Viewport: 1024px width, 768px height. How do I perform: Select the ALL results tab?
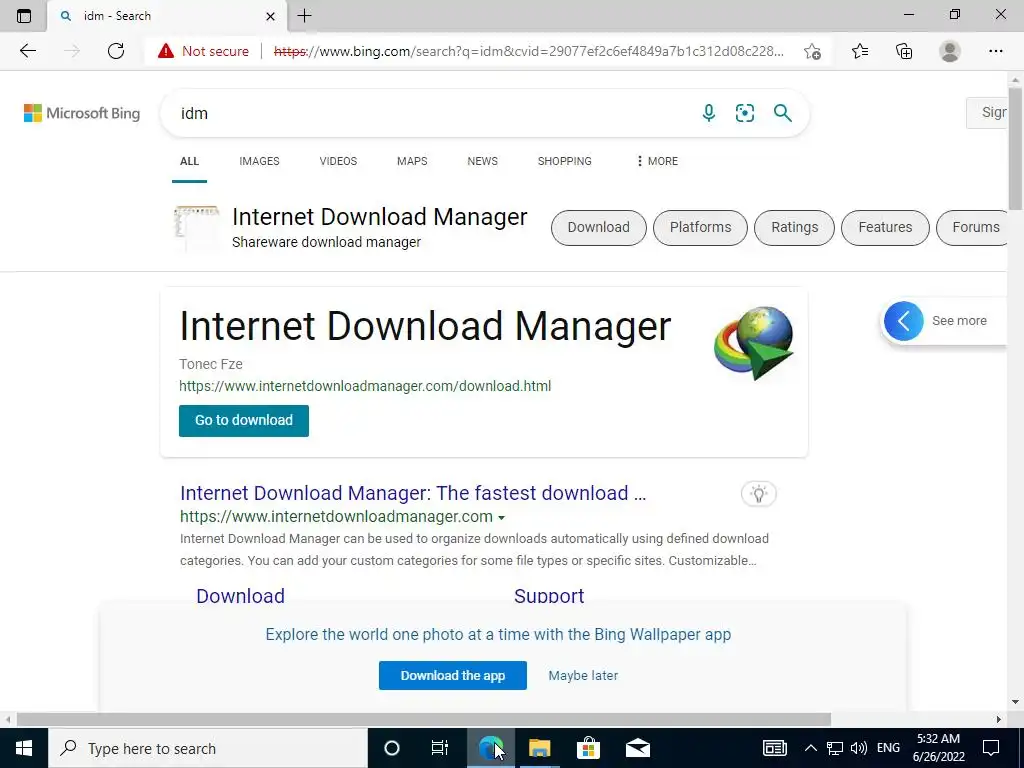[x=189, y=161]
